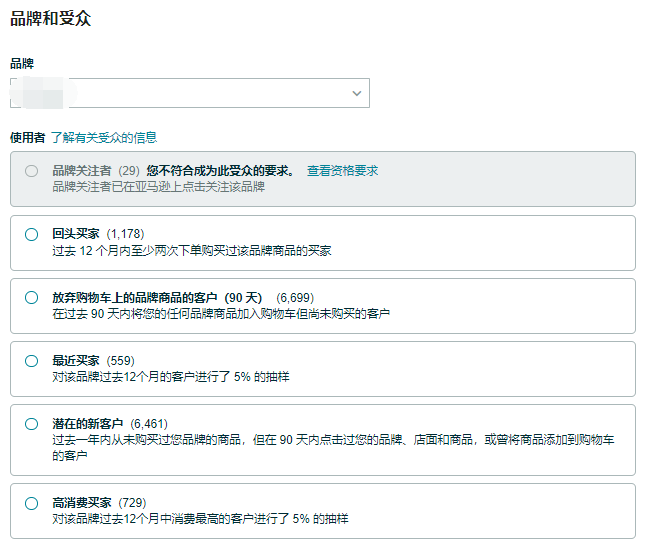Screen dimensions: 645x546
Task: Choose the 放弃购物车上的品牌商品的客户 radio option
Action: click(31, 297)
